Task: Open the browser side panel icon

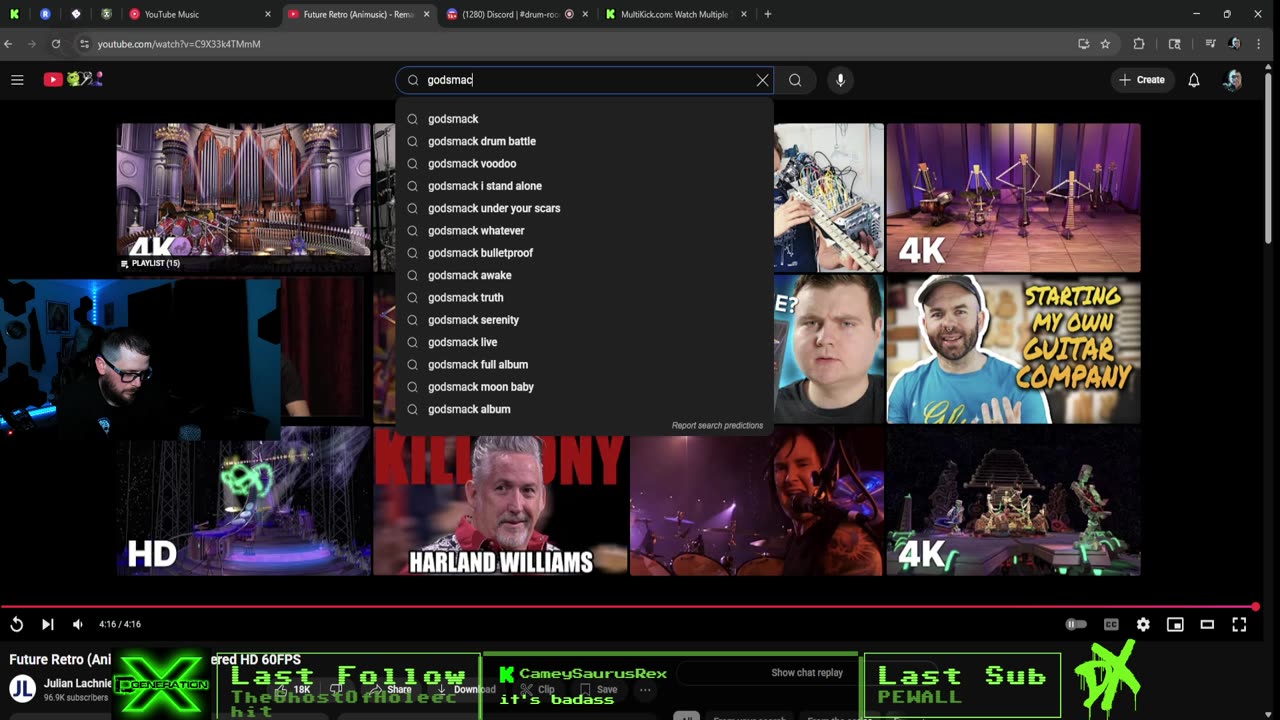Action: pyautogui.click(x=1174, y=44)
